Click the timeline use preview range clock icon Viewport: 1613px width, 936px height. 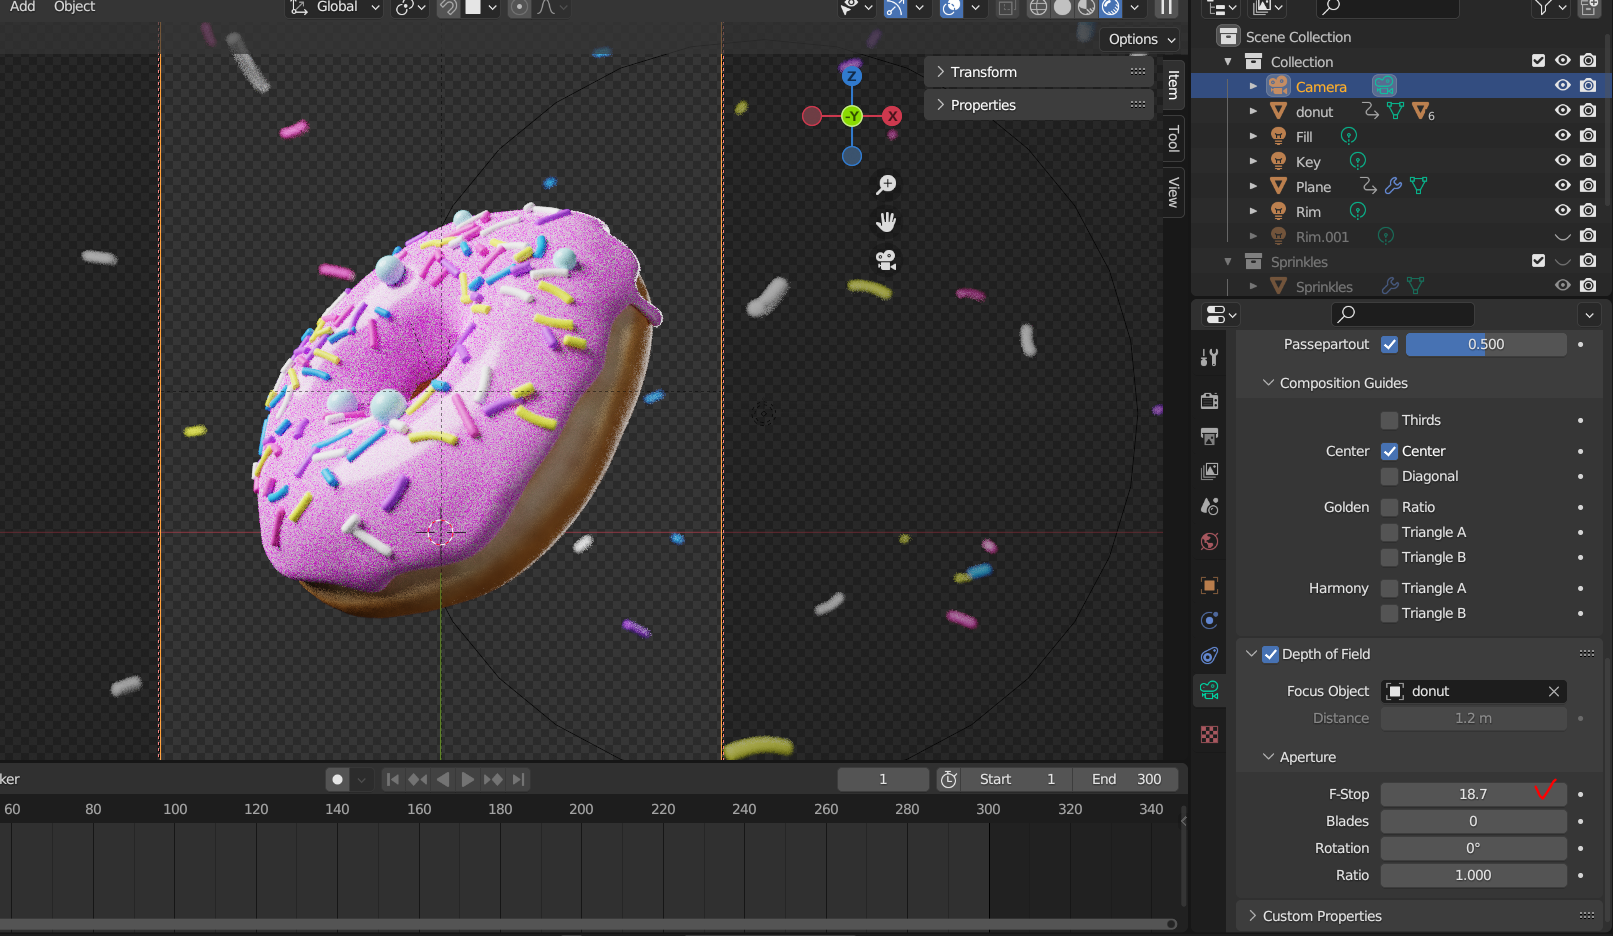(x=949, y=779)
